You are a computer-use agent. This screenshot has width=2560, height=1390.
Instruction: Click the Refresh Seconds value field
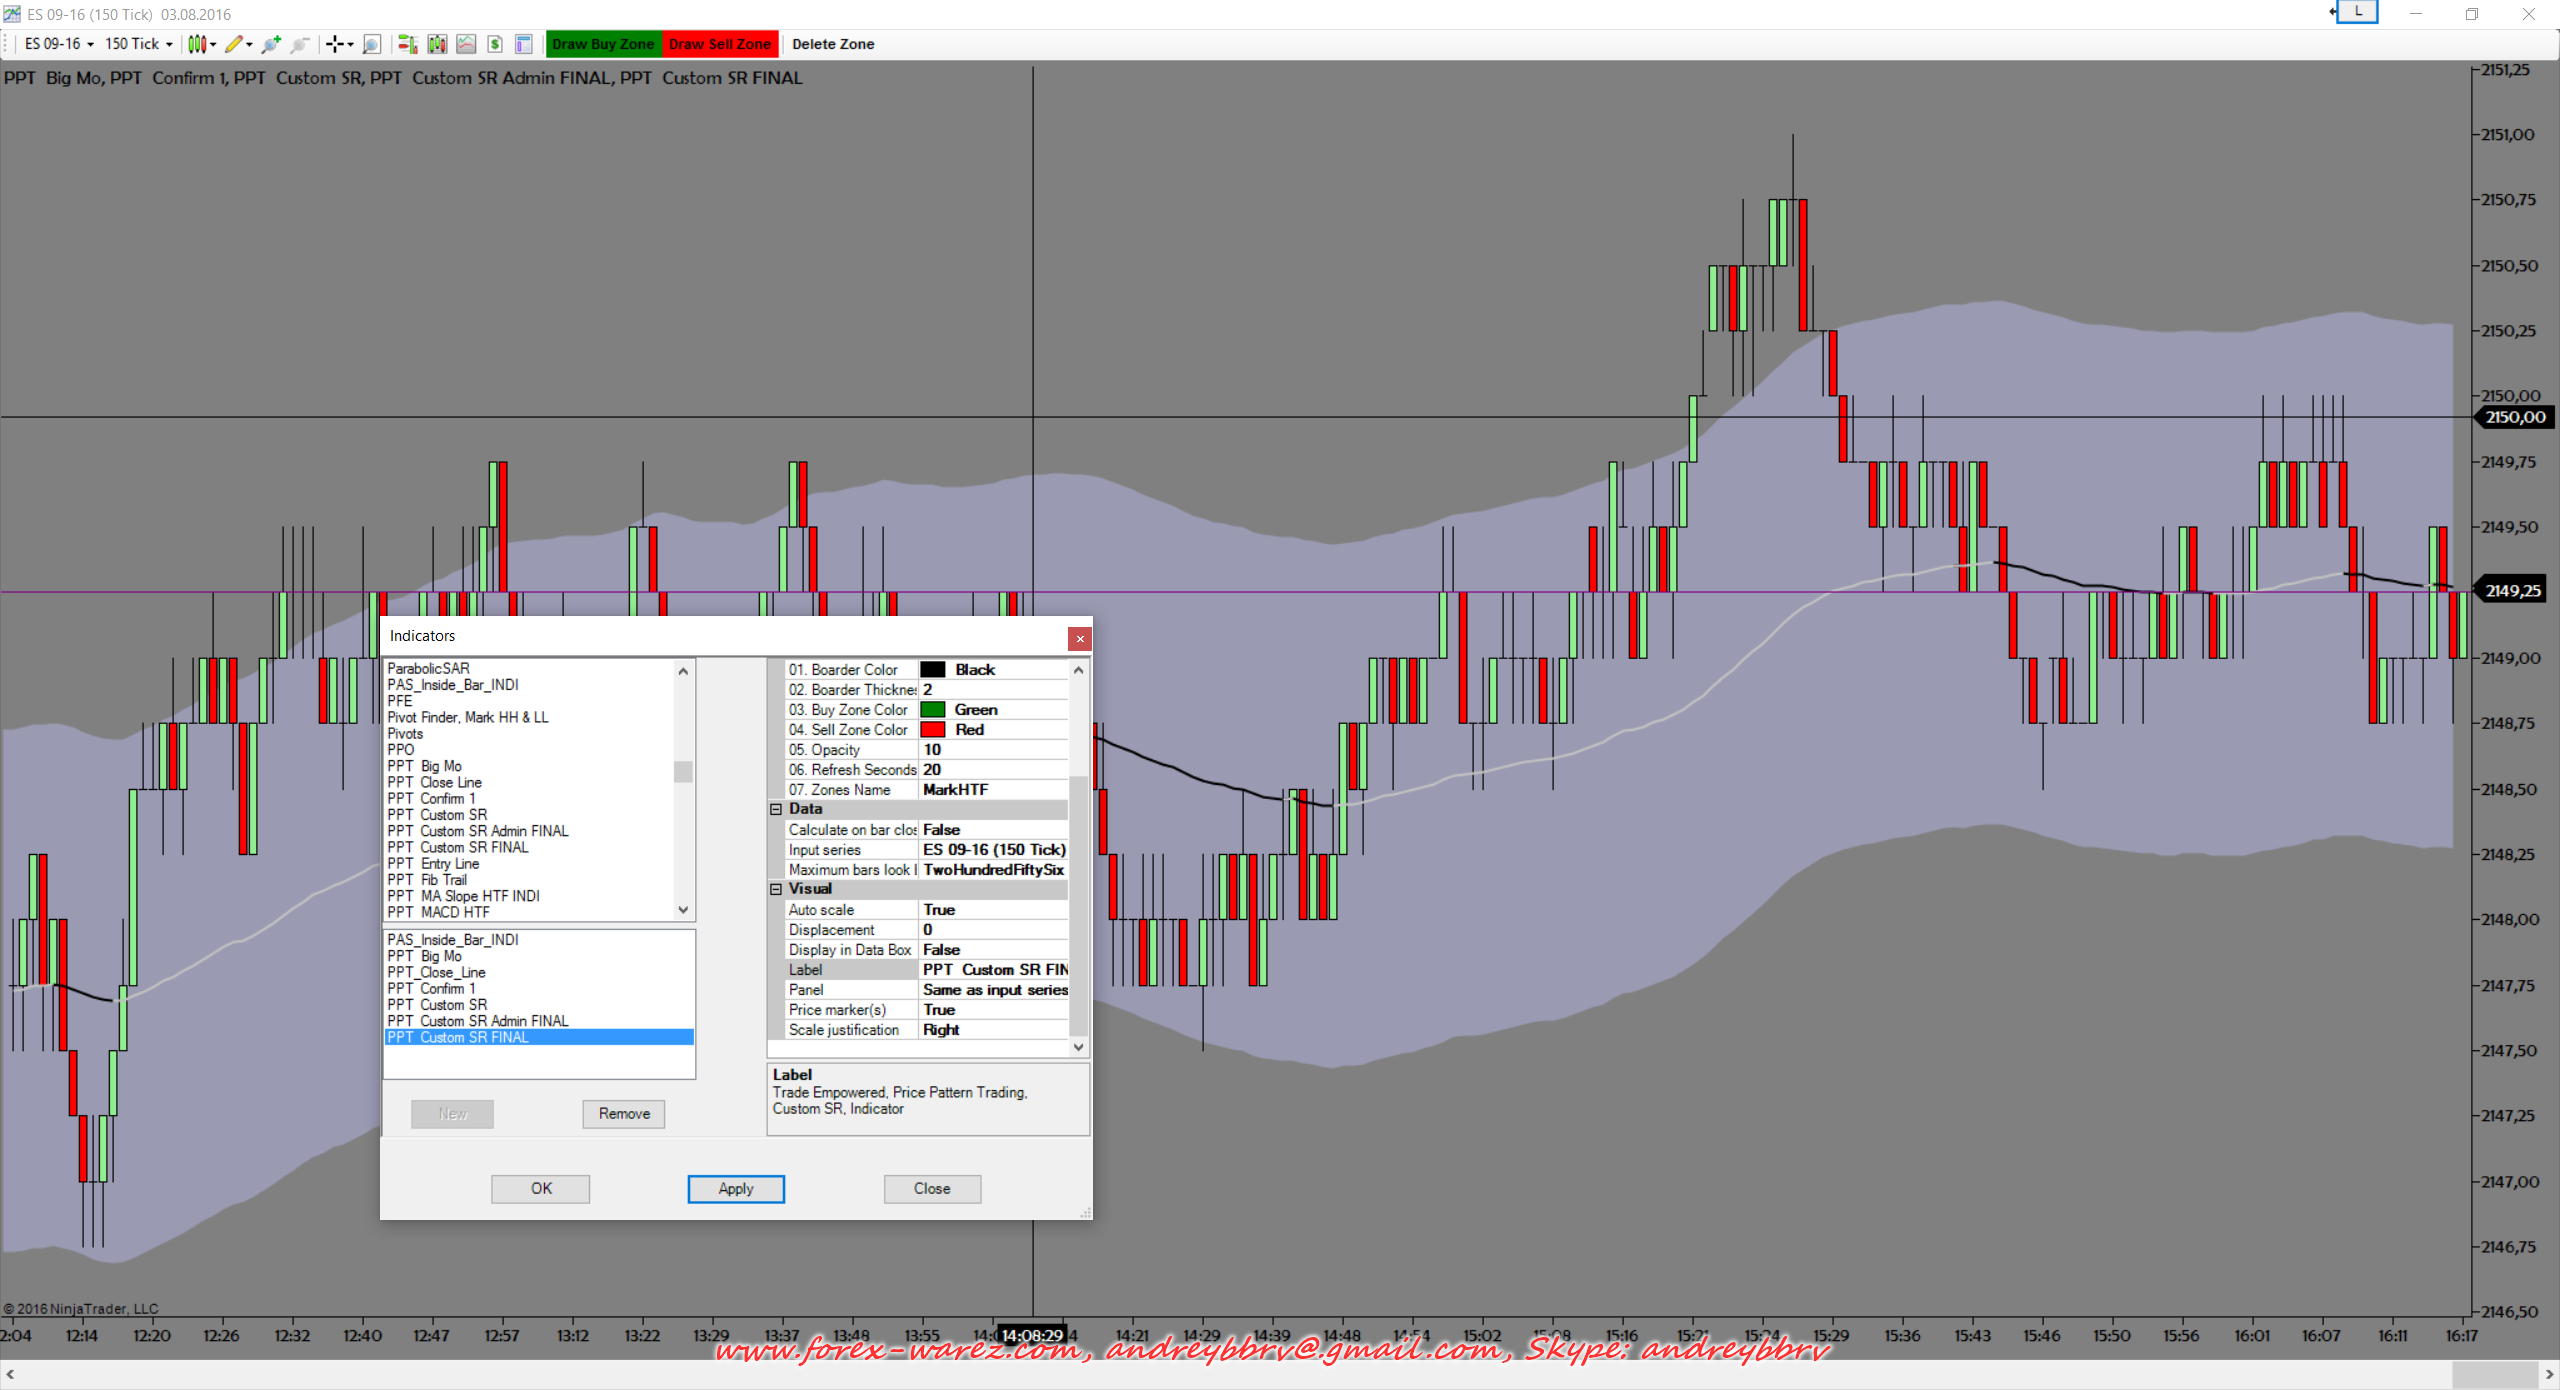pos(993,770)
